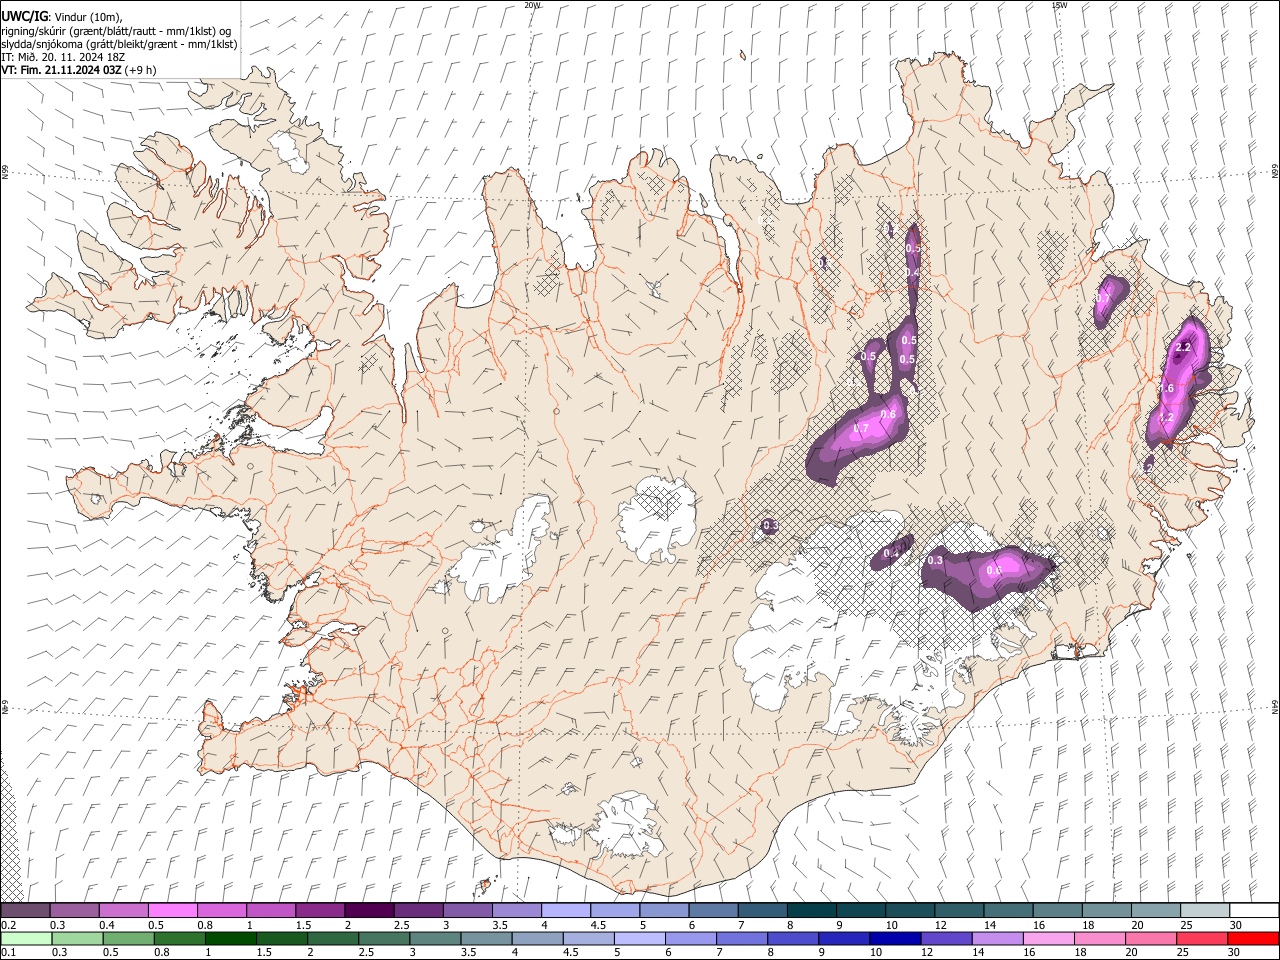Click the 'slydda/snjókoma' legend description line
The height and width of the screenshot is (960, 1280).
(119, 45)
